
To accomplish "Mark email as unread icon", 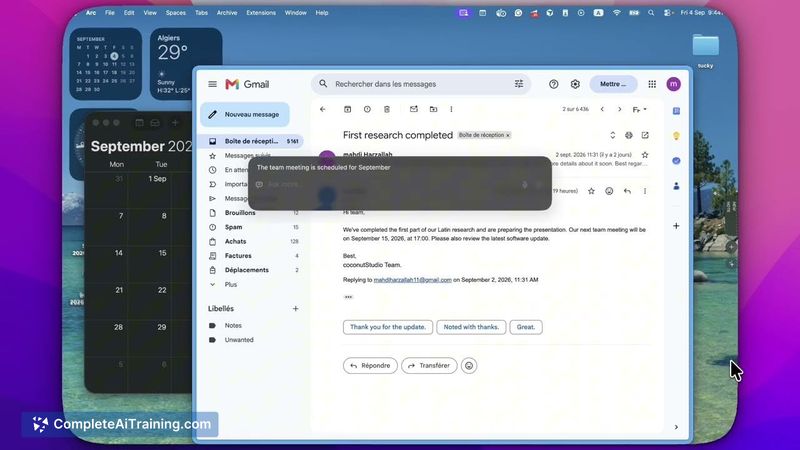I will click(414, 109).
